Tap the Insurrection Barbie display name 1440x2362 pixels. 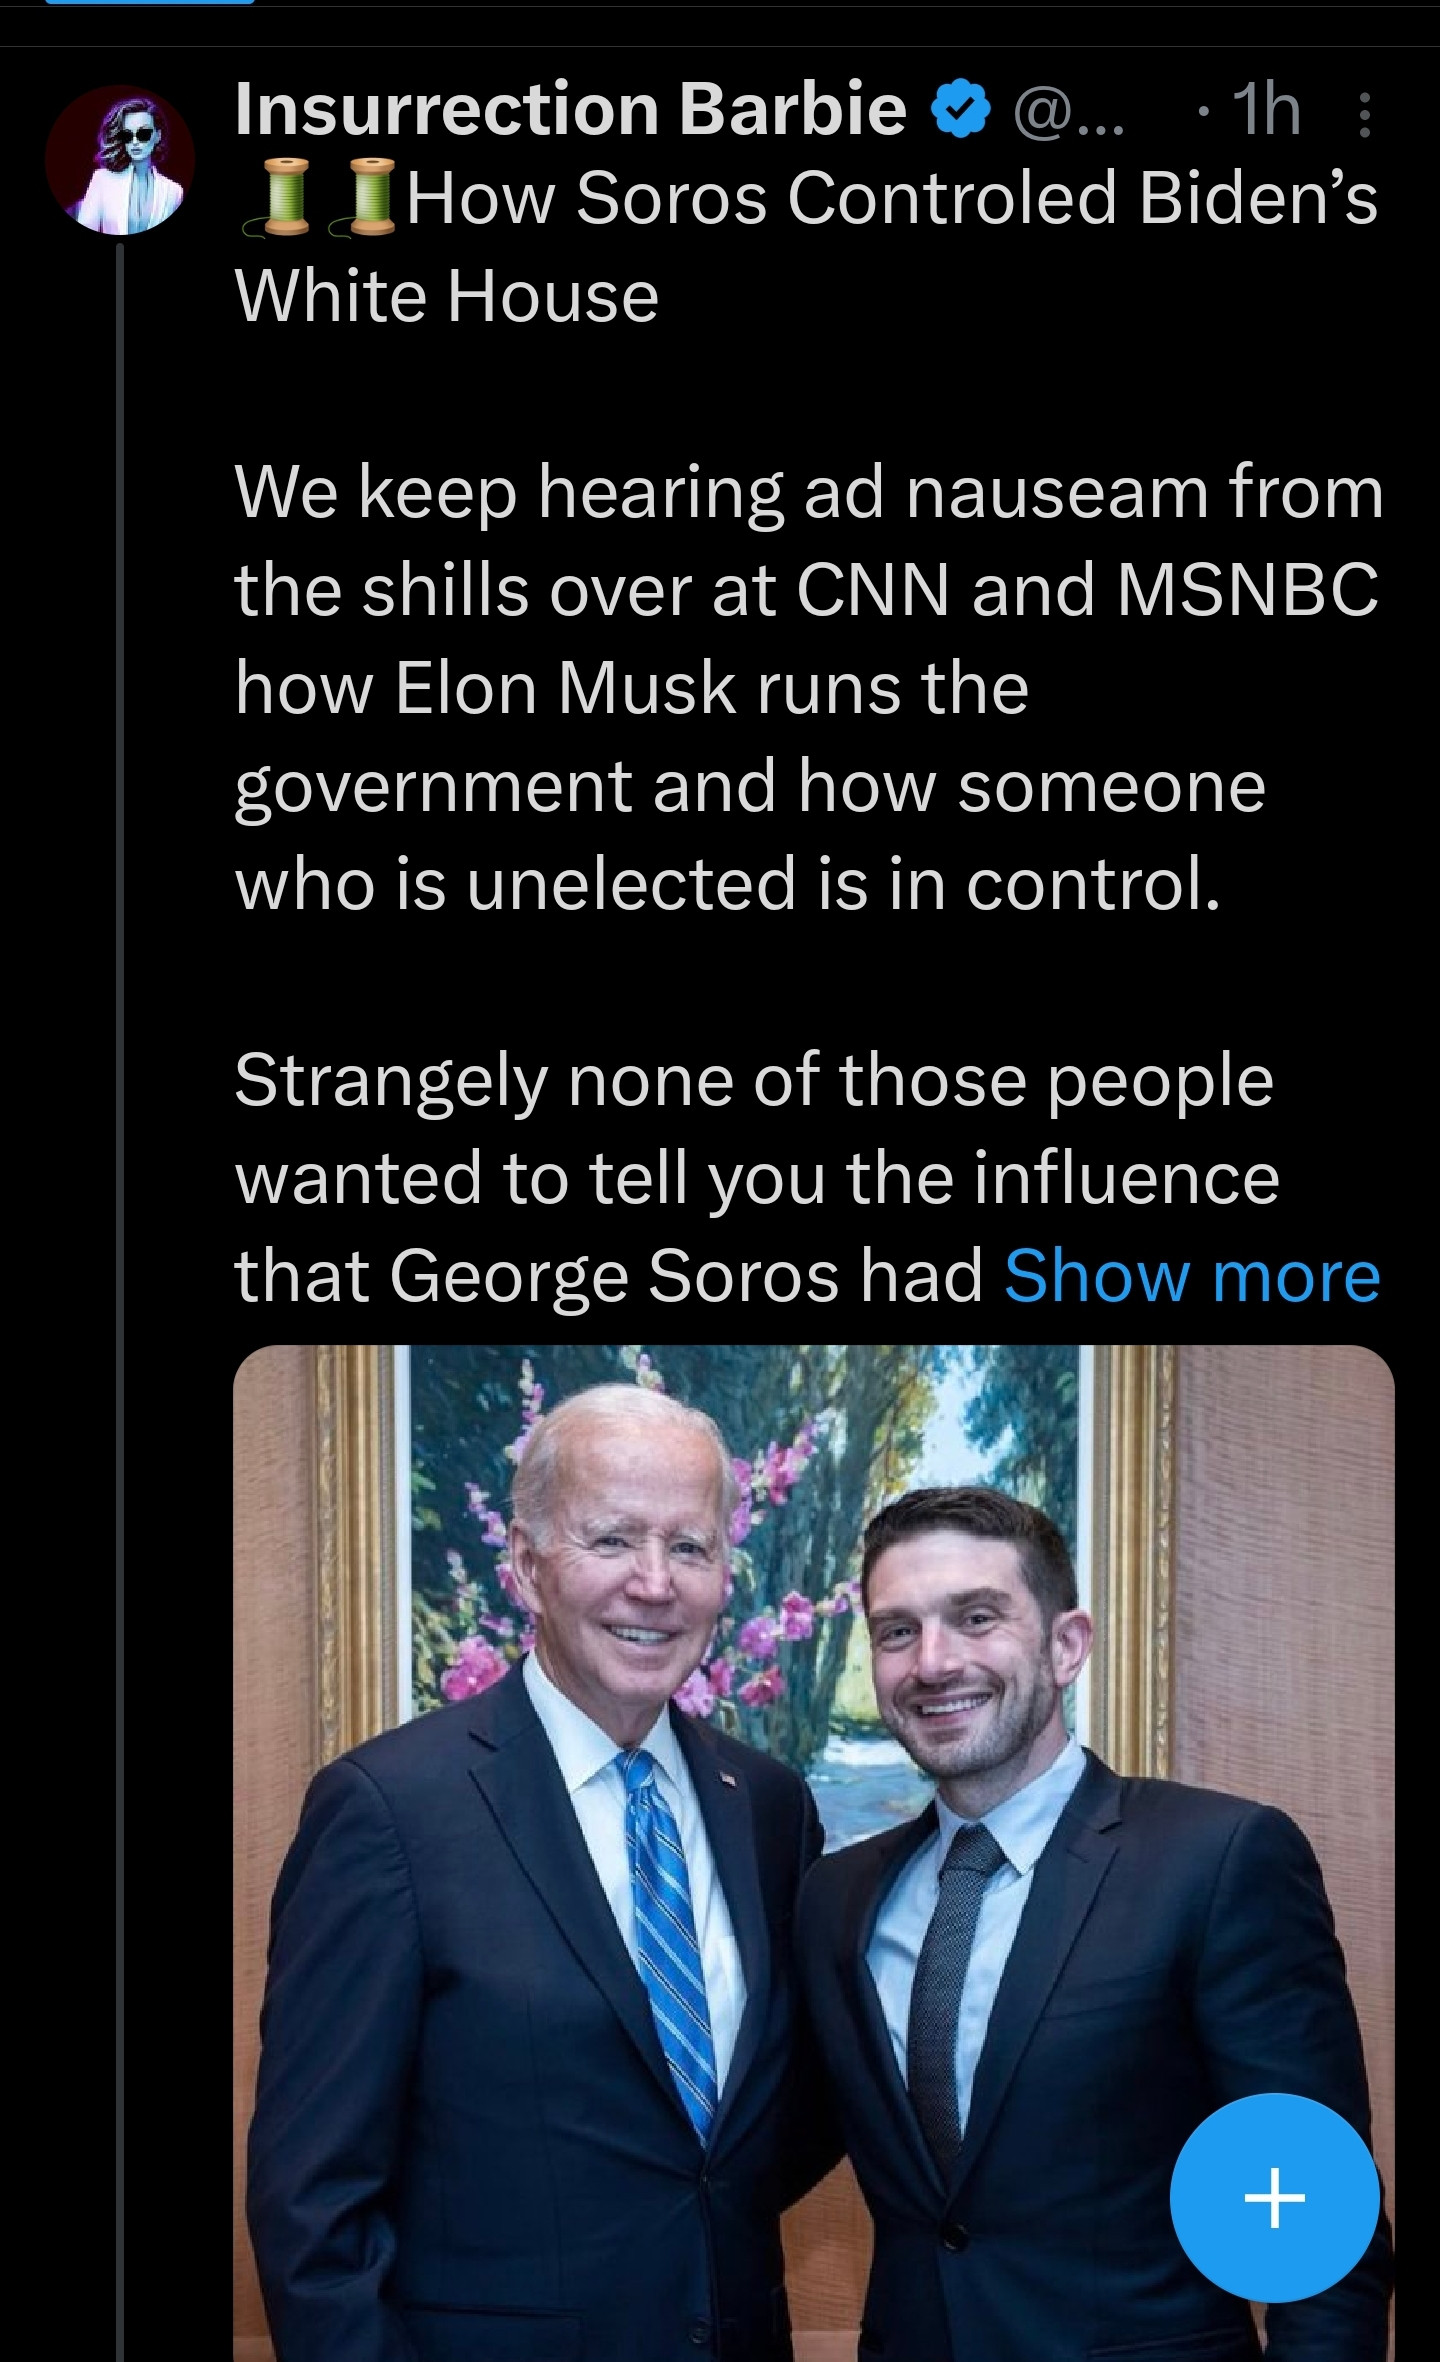pyautogui.click(x=571, y=109)
